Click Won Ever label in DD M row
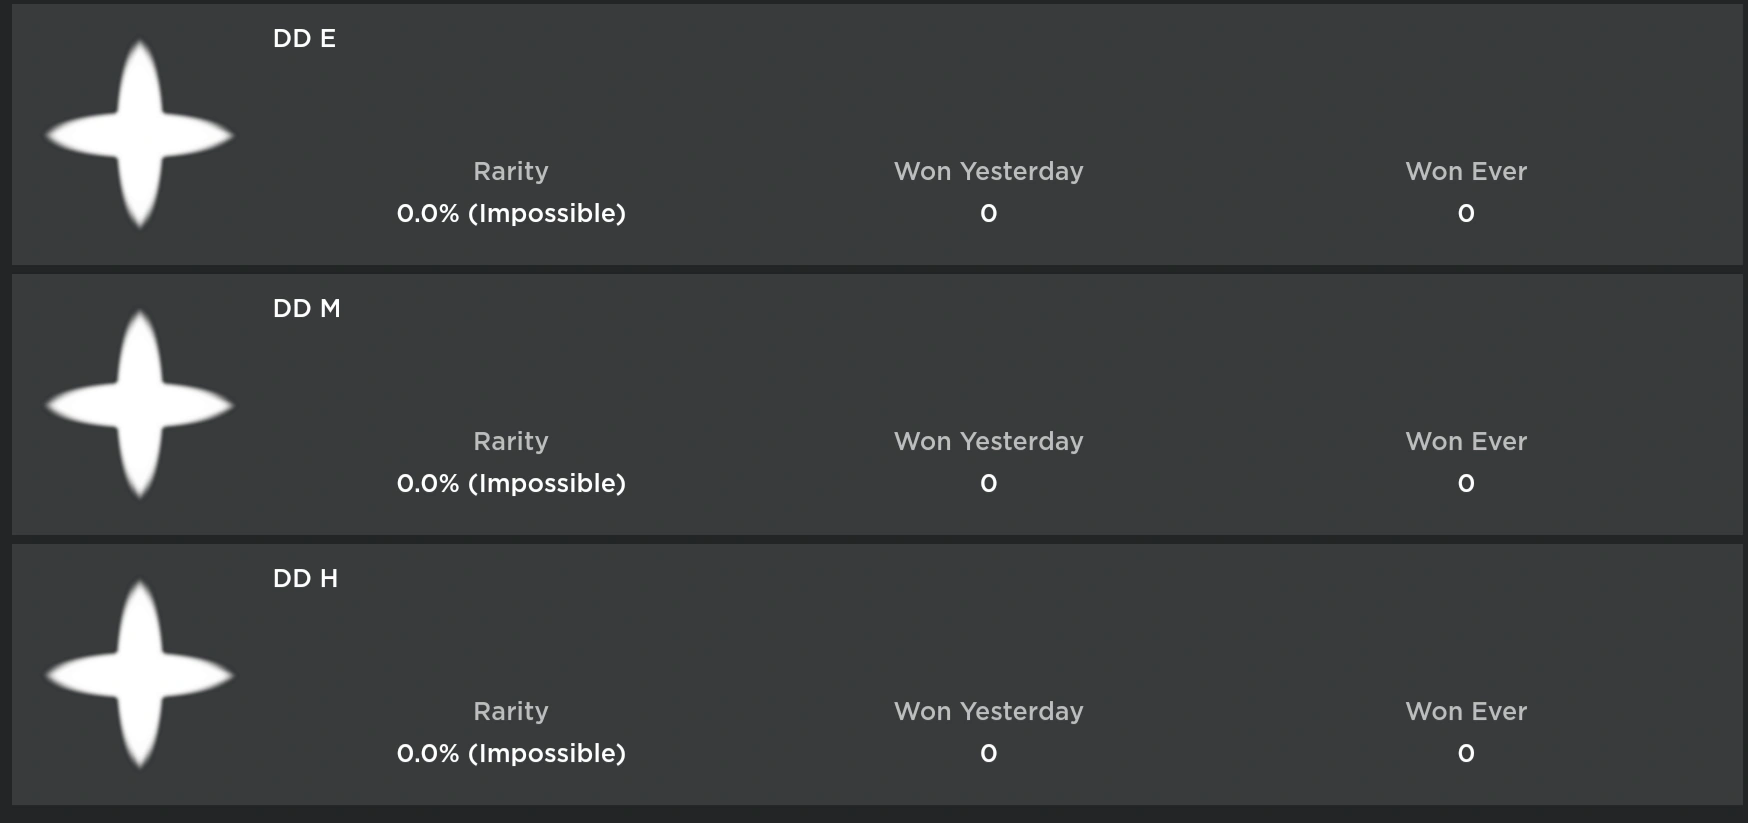Screen dimensions: 1748x823 click(x=1466, y=441)
